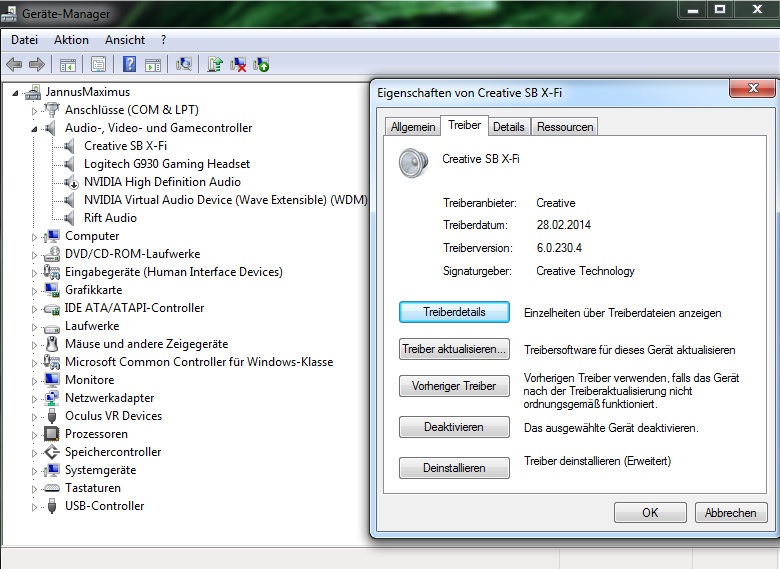
Task: Select NVIDIA Virtual Audio Device (Wave Extensible)
Action: pos(226,200)
